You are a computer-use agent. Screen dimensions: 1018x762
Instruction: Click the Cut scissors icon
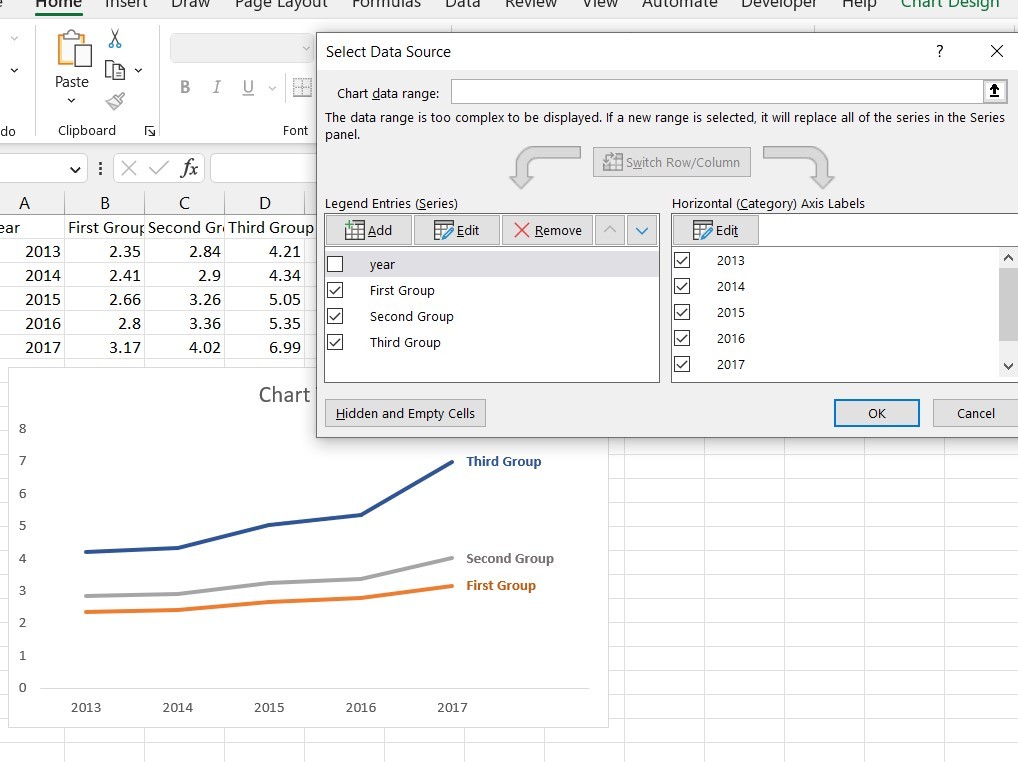point(115,39)
